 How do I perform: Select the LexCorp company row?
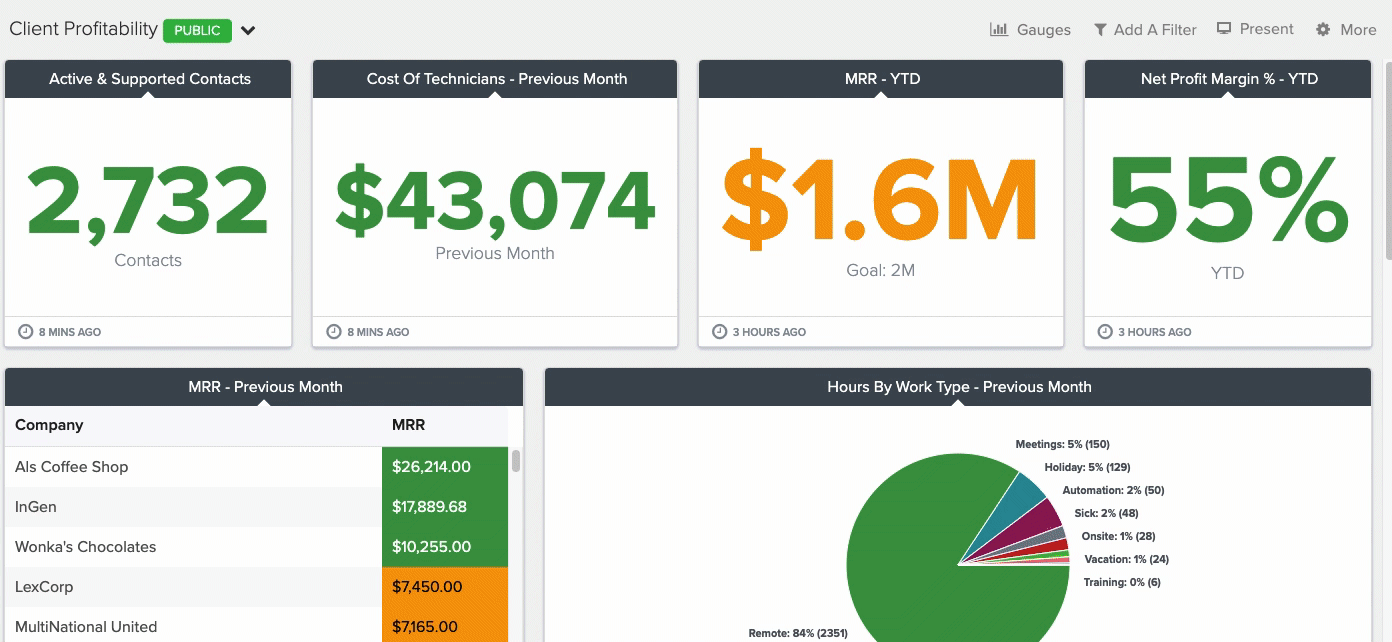point(256,587)
